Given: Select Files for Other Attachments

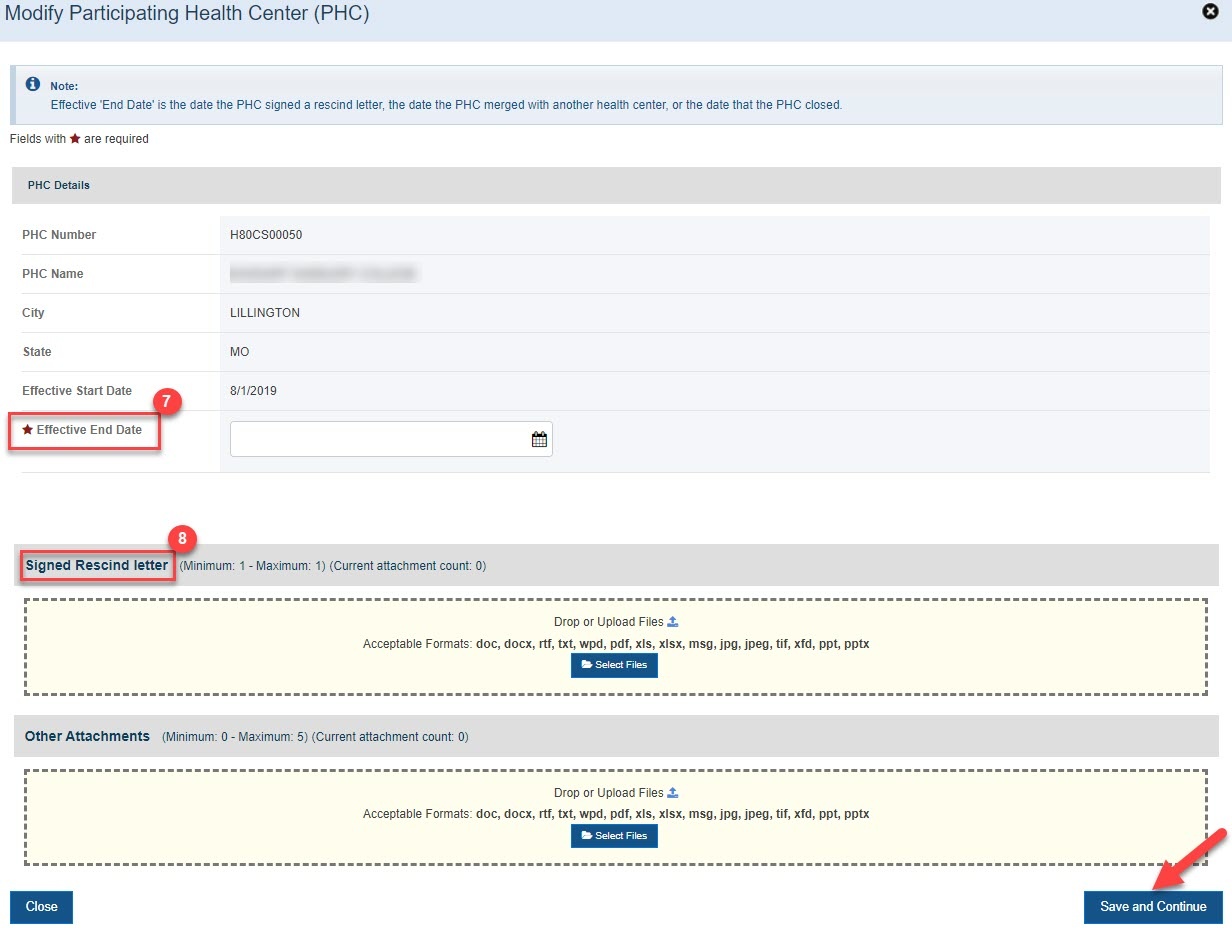Looking at the screenshot, I should 614,836.
